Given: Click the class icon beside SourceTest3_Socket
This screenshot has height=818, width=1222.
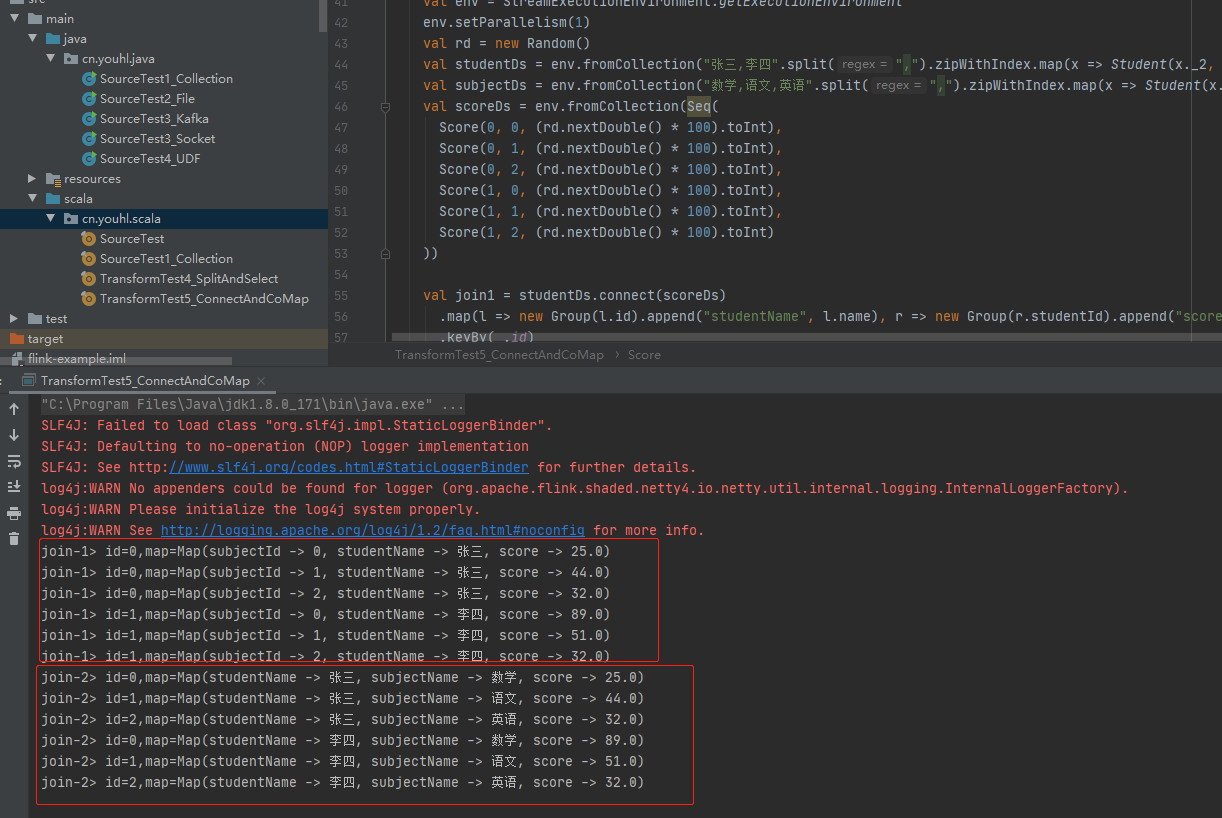Looking at the screenshot, I should coord(90,139).
